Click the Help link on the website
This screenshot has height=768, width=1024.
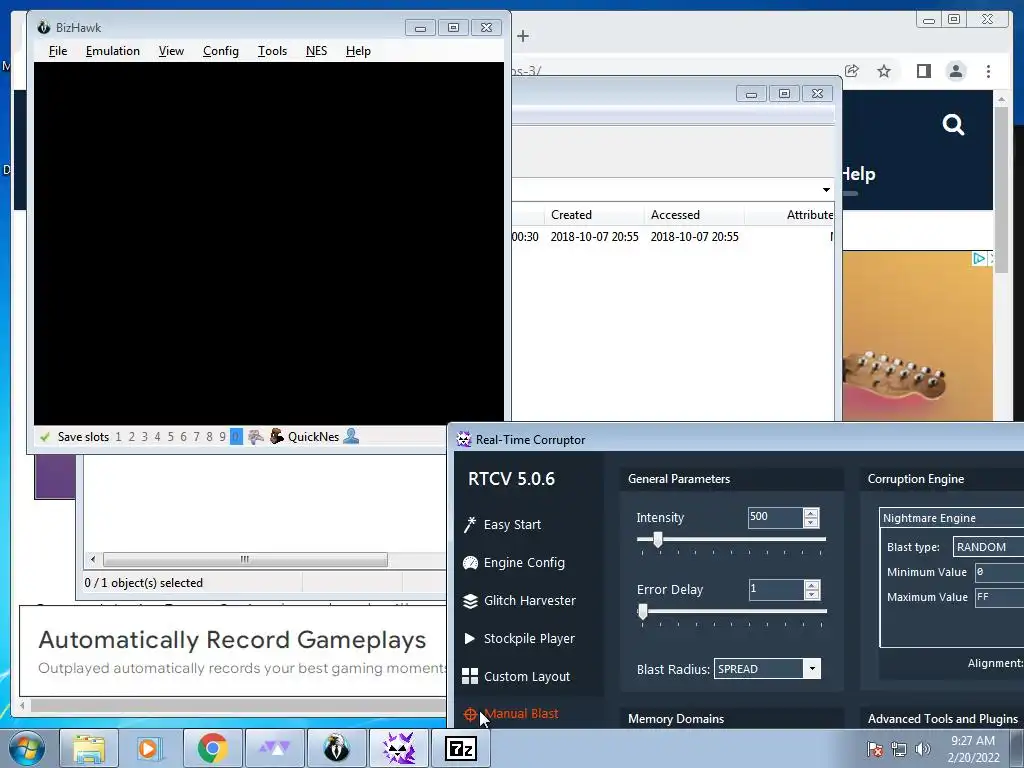[x=857, y=174]
